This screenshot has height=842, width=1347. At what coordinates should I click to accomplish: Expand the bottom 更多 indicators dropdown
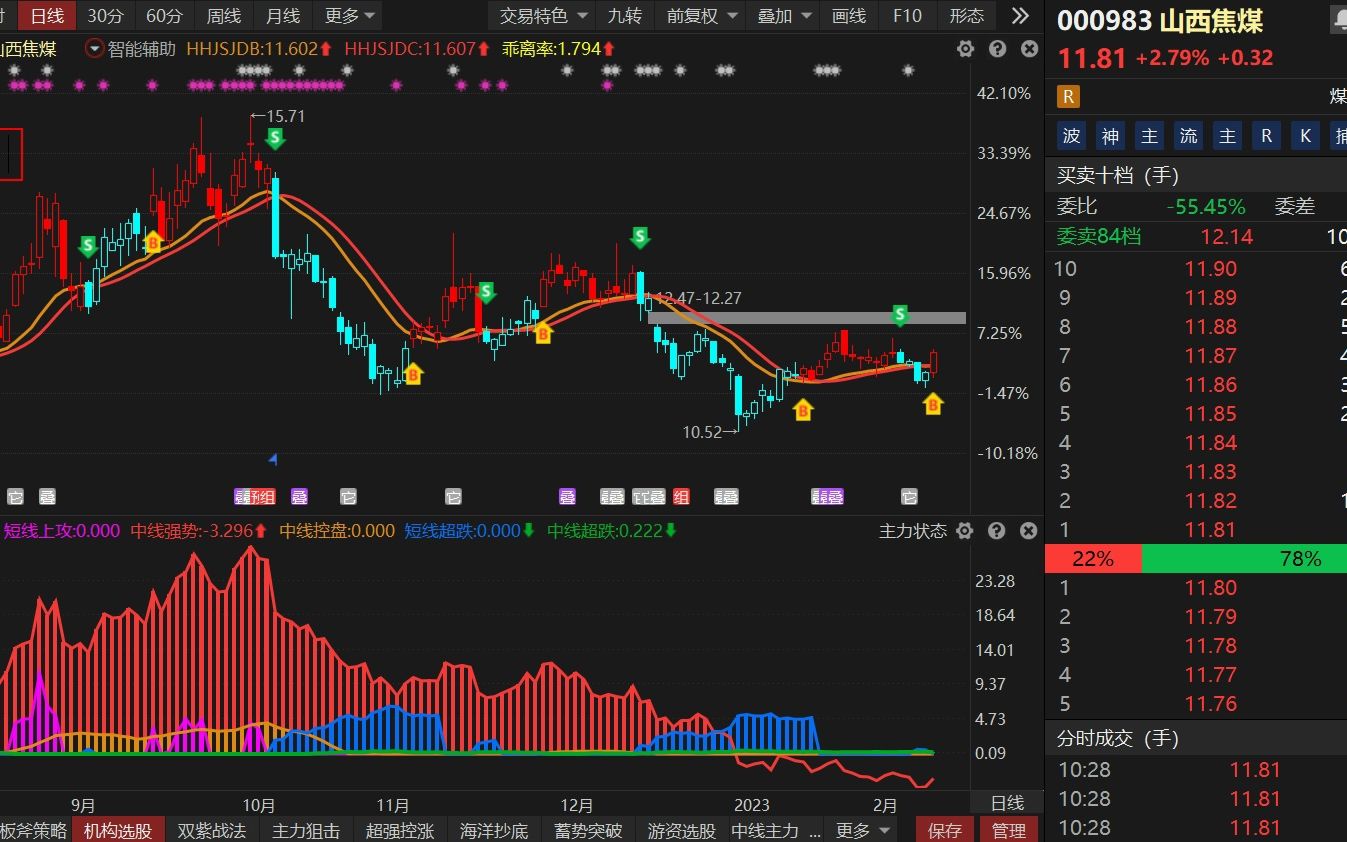tap(862, 830)
